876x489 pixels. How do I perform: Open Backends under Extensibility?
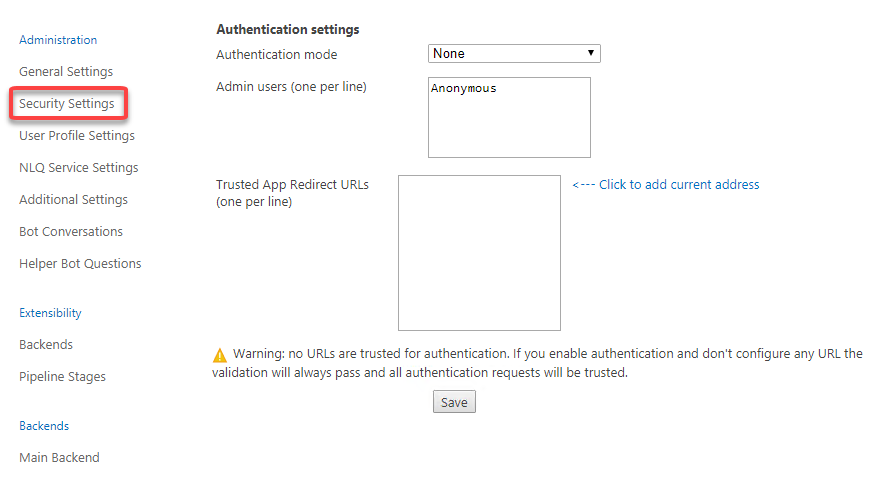[46, 345]
